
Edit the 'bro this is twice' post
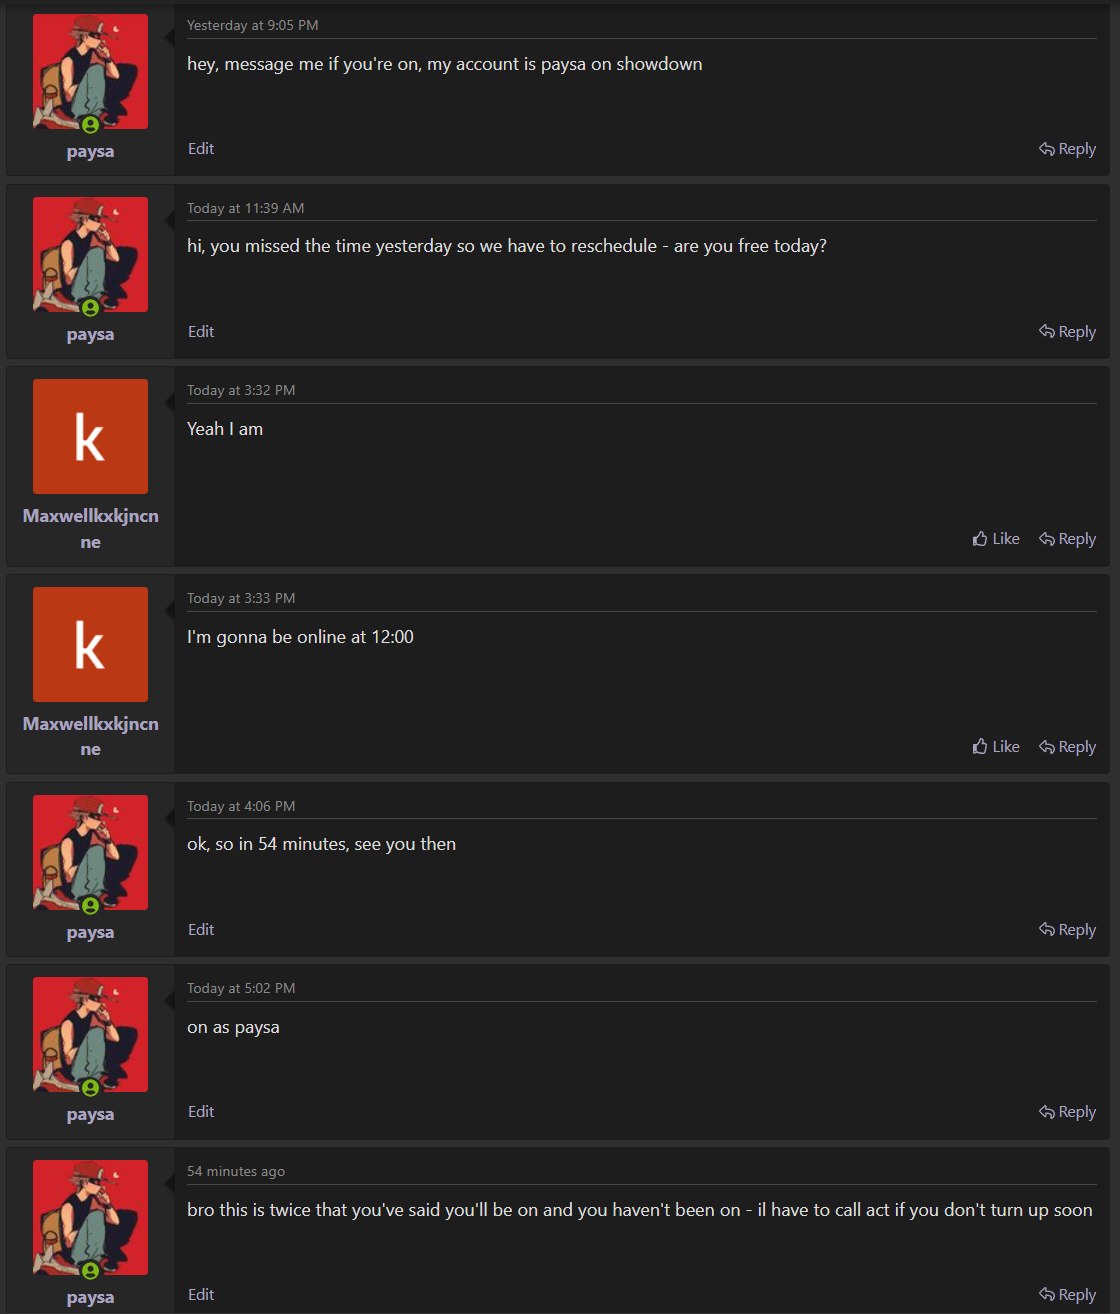click(x=201, y=1295)
